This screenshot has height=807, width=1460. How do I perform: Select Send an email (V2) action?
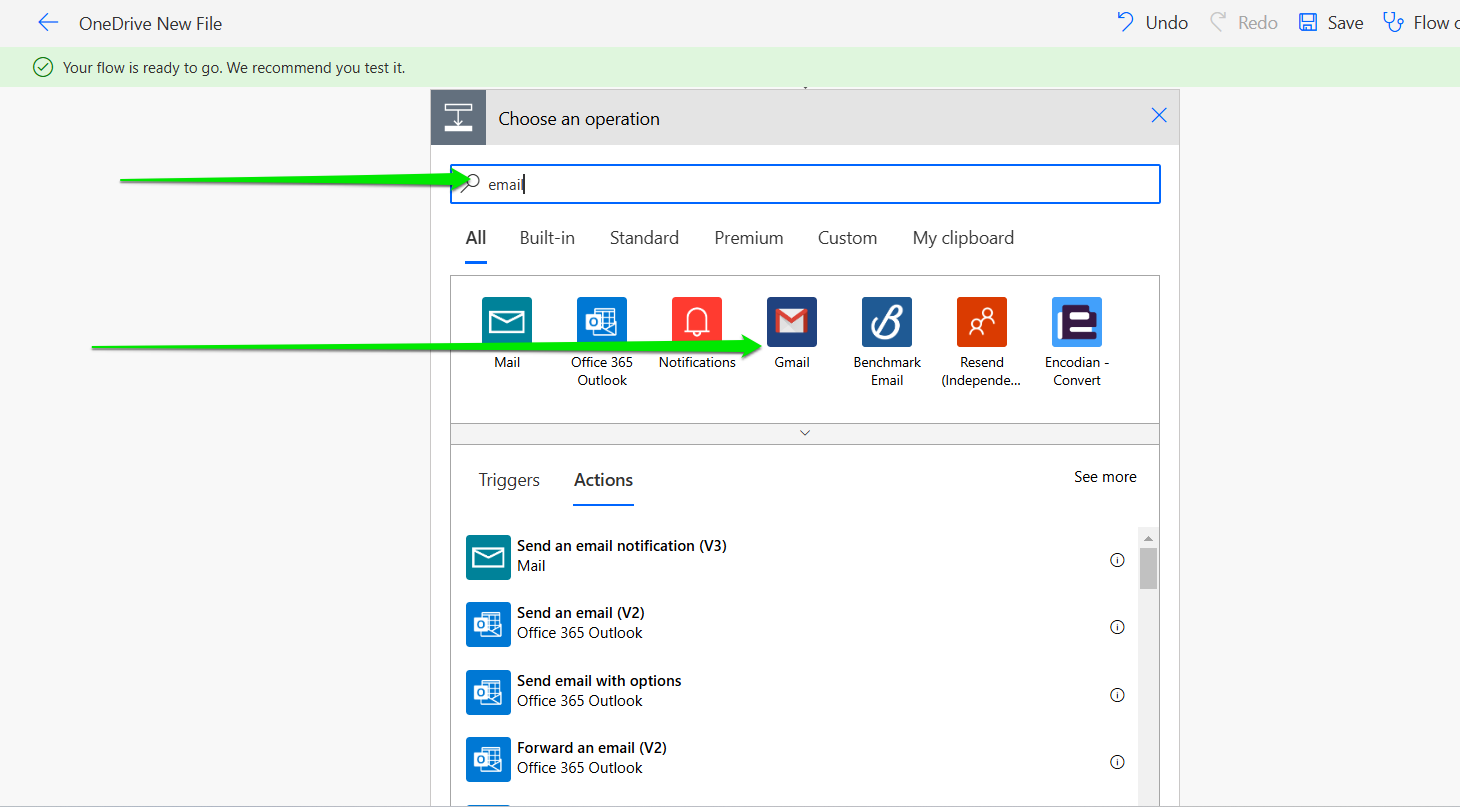pyautogui.click(x=795, y=623)
